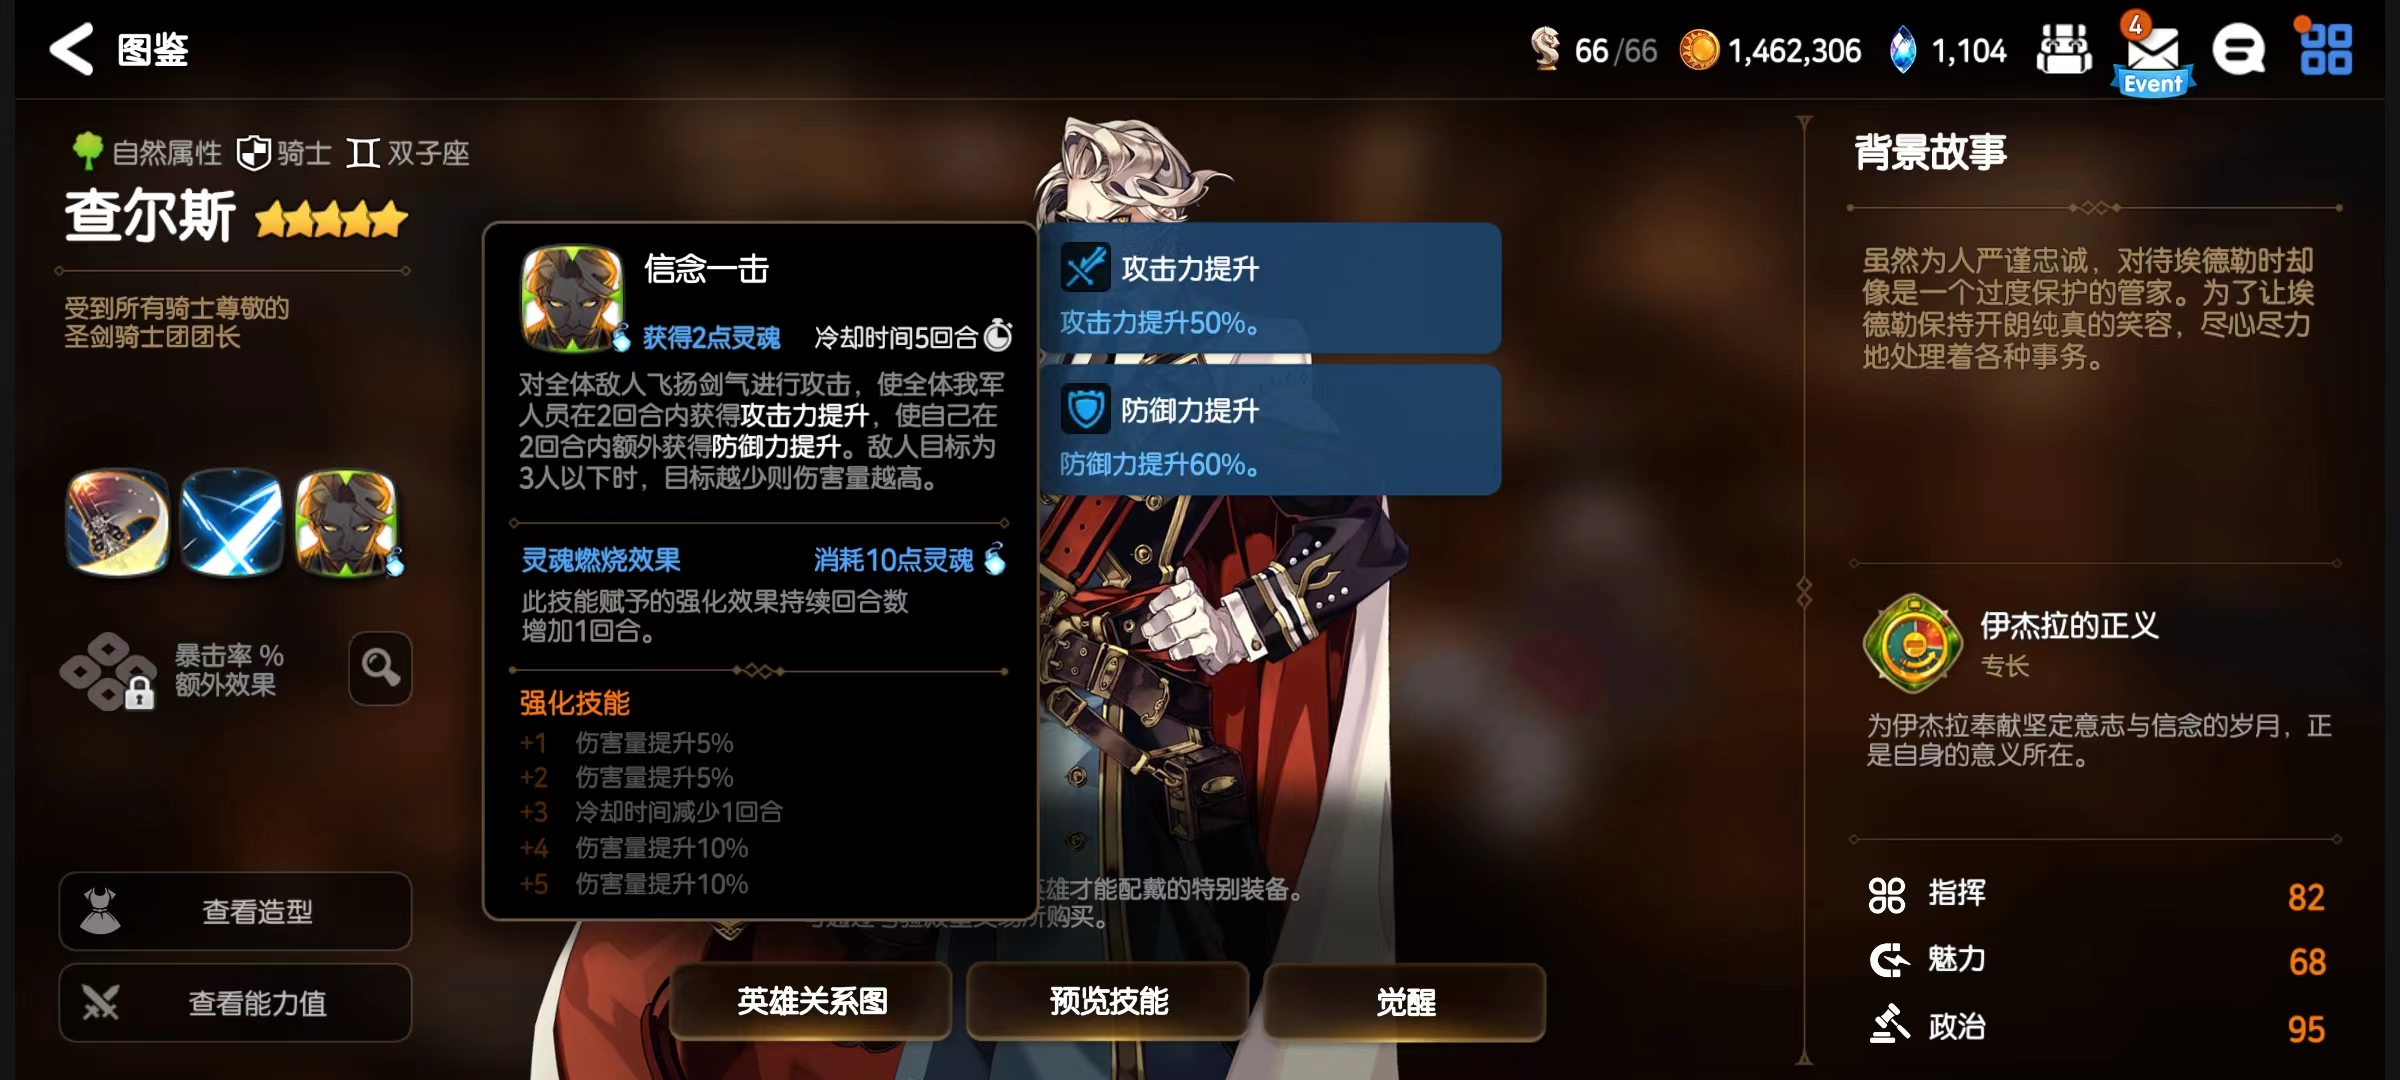Open the chat bubble icon
Screen dimensions: 2400x1080
click(2239, 50)
